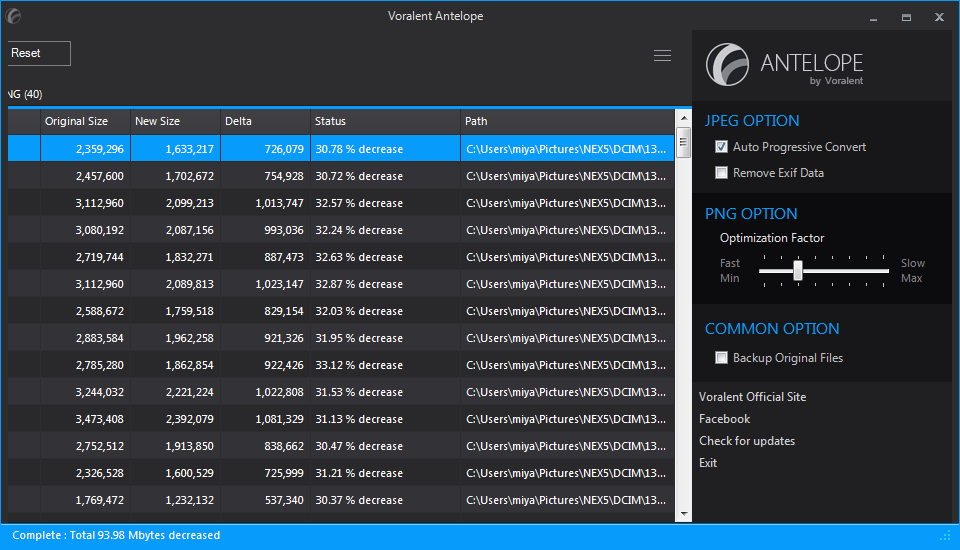
Task: Click the resize grip in status bar
Action: (945, 536)
